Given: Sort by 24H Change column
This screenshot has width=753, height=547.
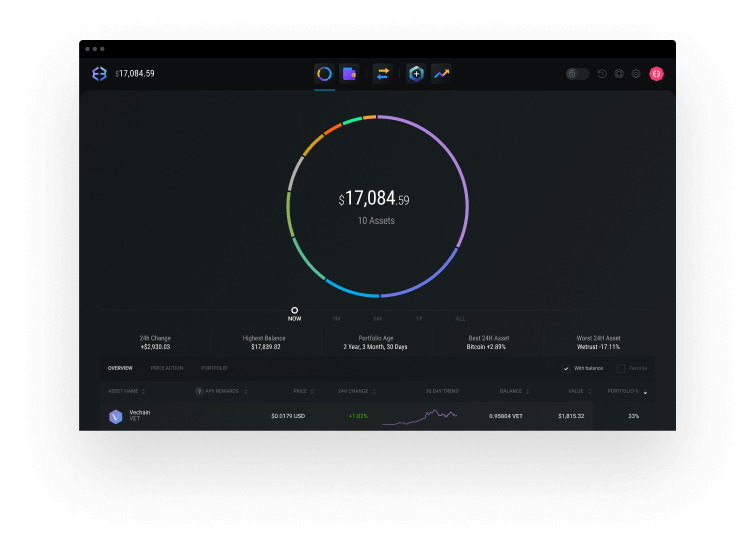Looking at the screenshot, I should [356, 391].
